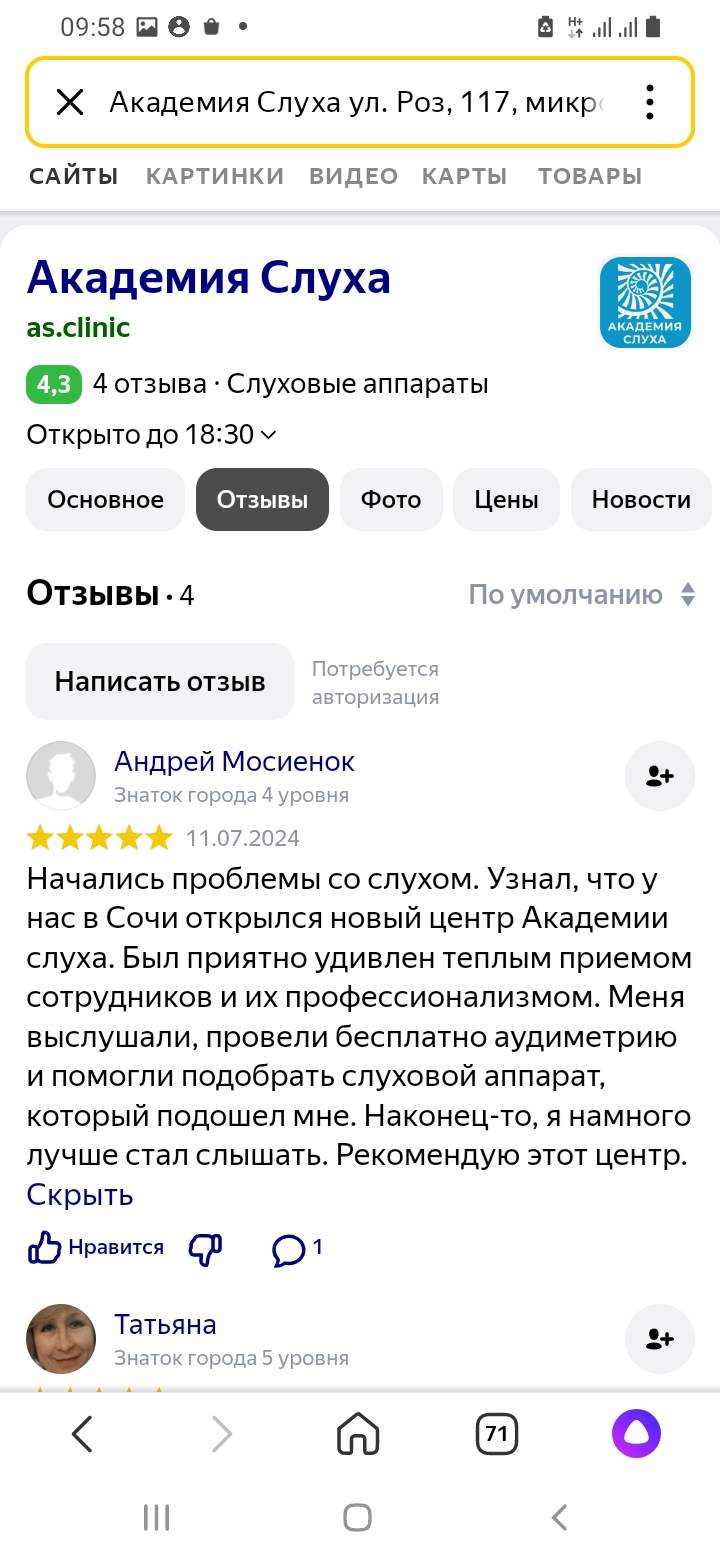Subscribe to reviewer Андрей Мосиенок
This screenshot has width=720, height=1560.
coord(659,776)
